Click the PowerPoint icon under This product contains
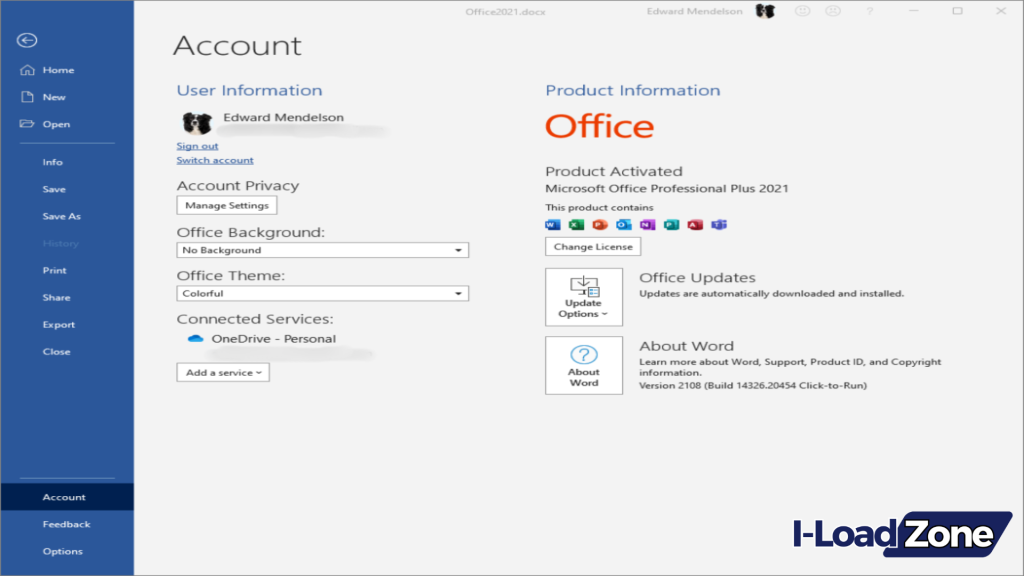Image resolution: width=1024 pixels, height=576 pixels. point(601,224)
